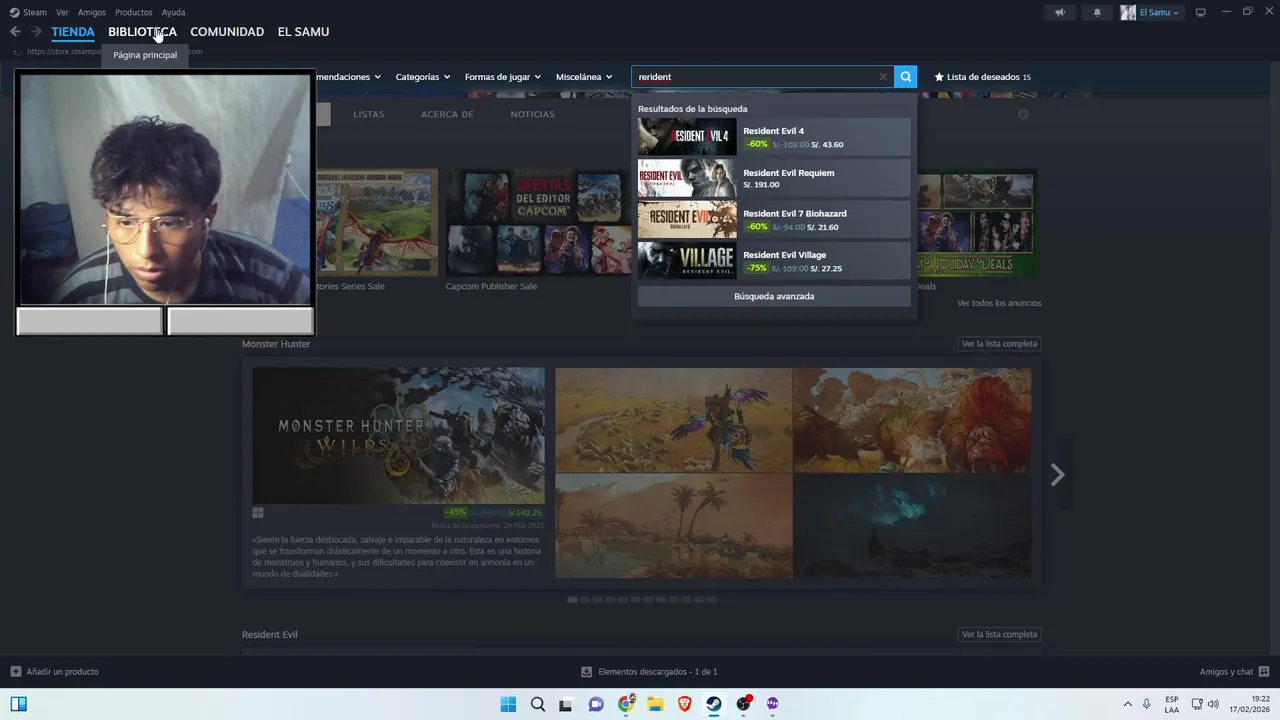Click the microphone tray icon
The width and height of the screenshot is (1280, 720).
(1147, 704)
